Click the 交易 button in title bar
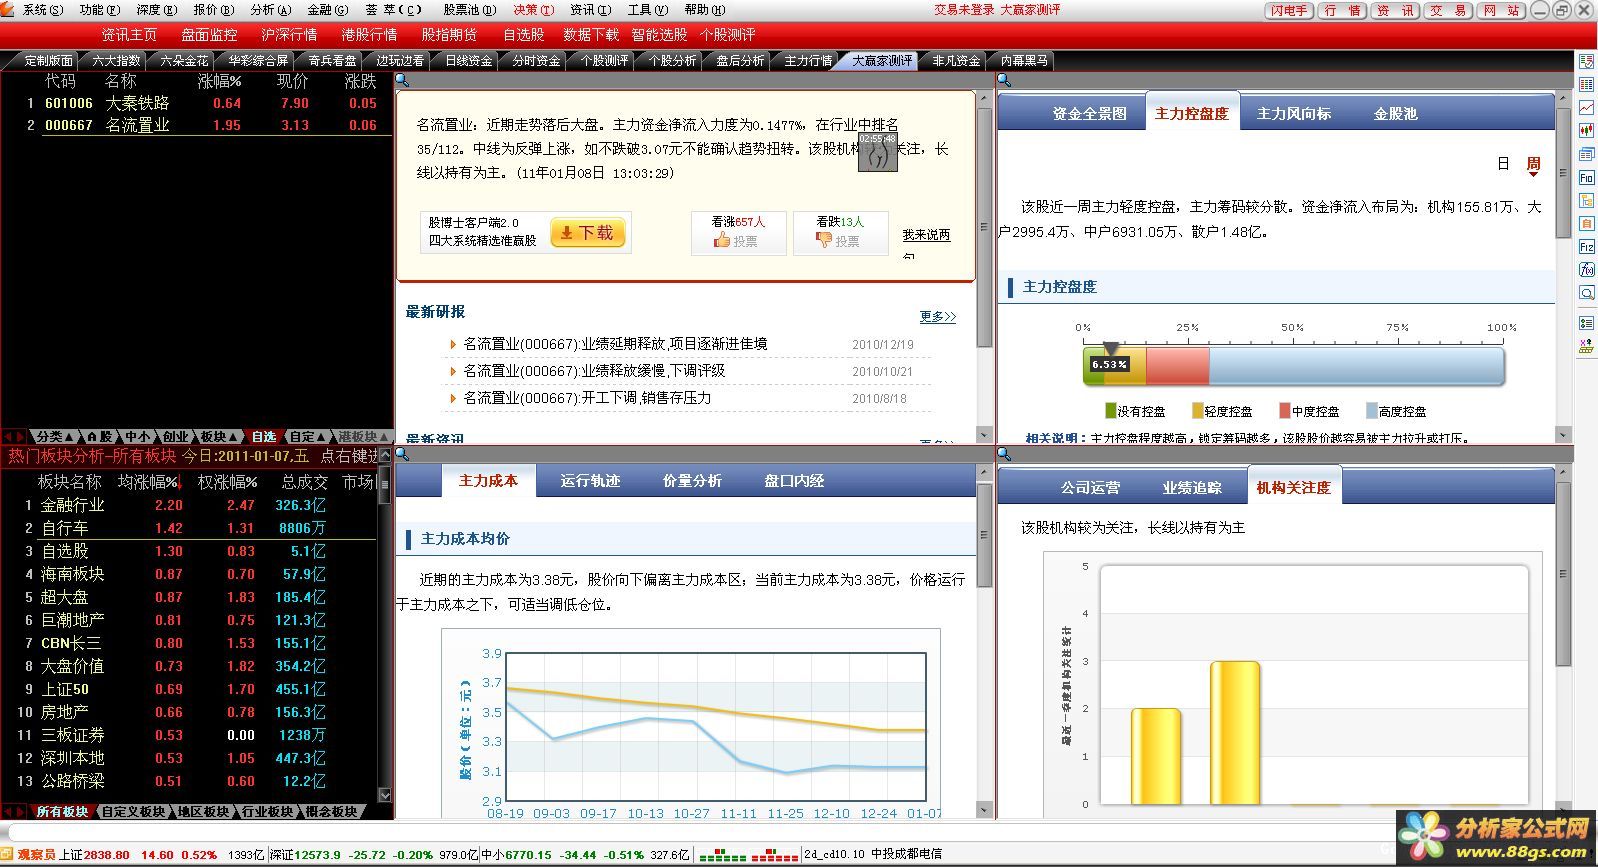The image size is (1598, 867). point(1448,10)
